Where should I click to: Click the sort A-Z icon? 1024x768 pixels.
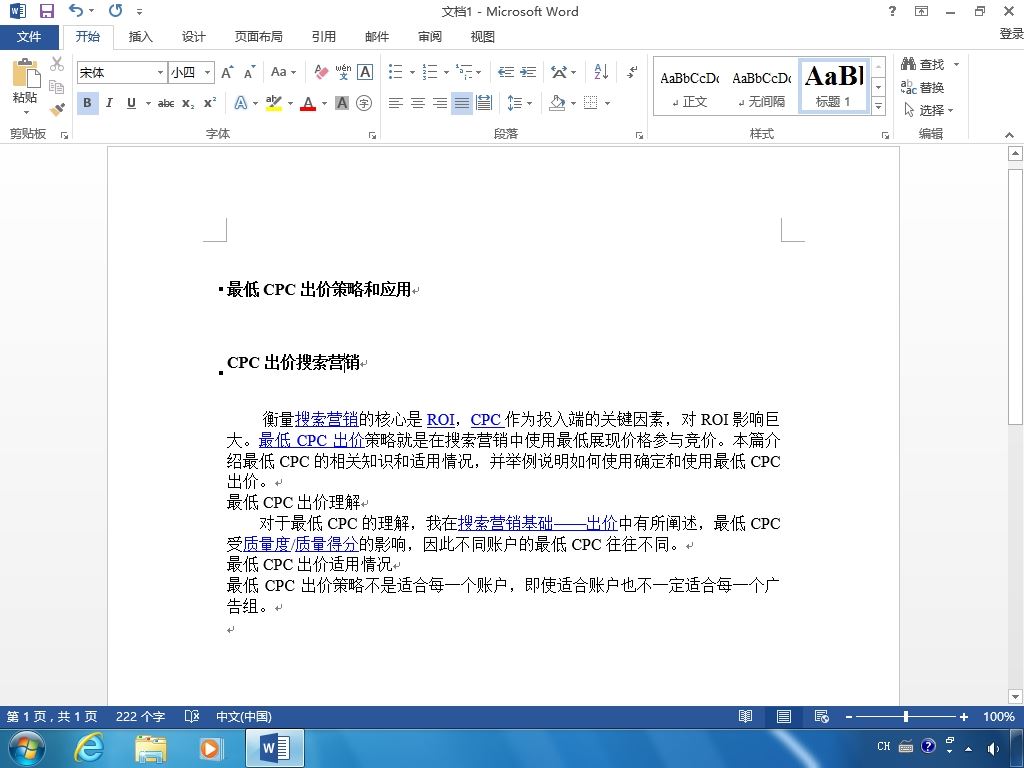[x=601, y=72]
